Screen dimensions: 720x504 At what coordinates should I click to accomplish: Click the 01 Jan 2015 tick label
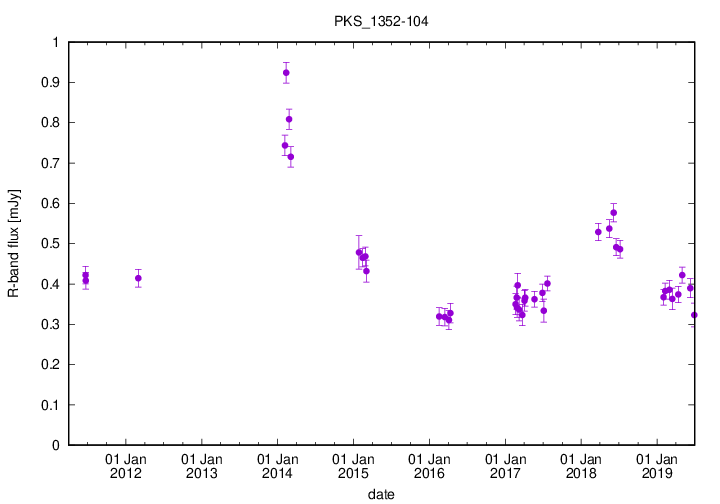point(353,465)
